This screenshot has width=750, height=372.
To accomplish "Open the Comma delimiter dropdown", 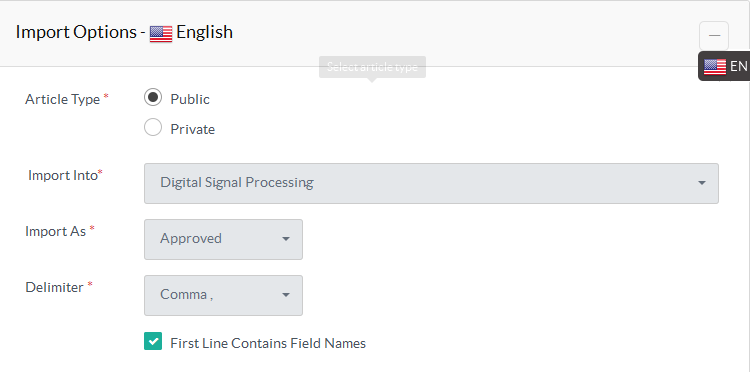I will (x=223, y=295).
